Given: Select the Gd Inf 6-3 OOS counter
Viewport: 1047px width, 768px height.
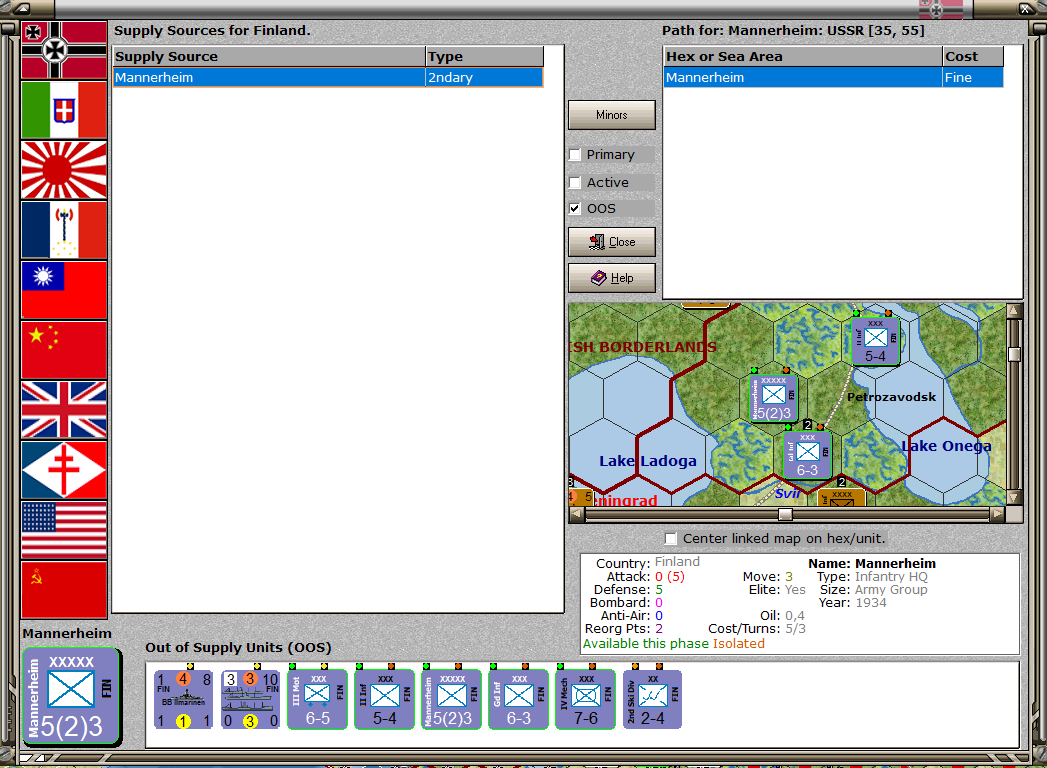Looking at the screenshot, I should point(519,700).
